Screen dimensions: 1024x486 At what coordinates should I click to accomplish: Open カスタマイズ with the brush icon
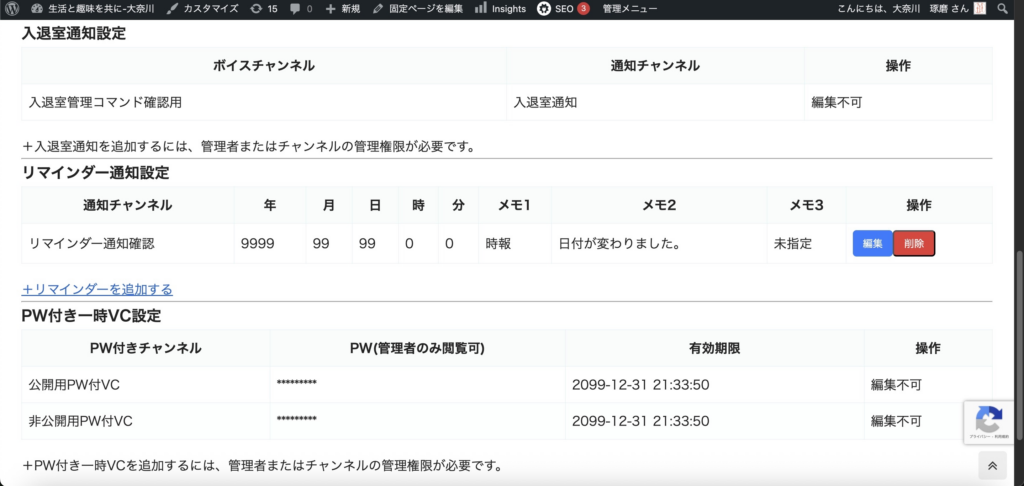[x=173, y=8]
